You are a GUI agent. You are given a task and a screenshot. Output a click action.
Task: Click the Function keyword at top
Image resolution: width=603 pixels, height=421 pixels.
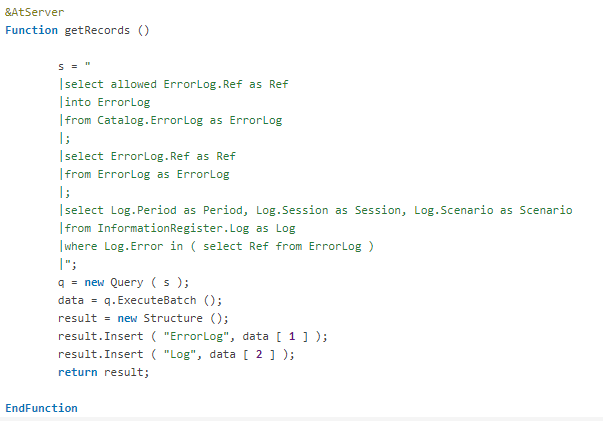pyautogui.click(x=32, y=30)
